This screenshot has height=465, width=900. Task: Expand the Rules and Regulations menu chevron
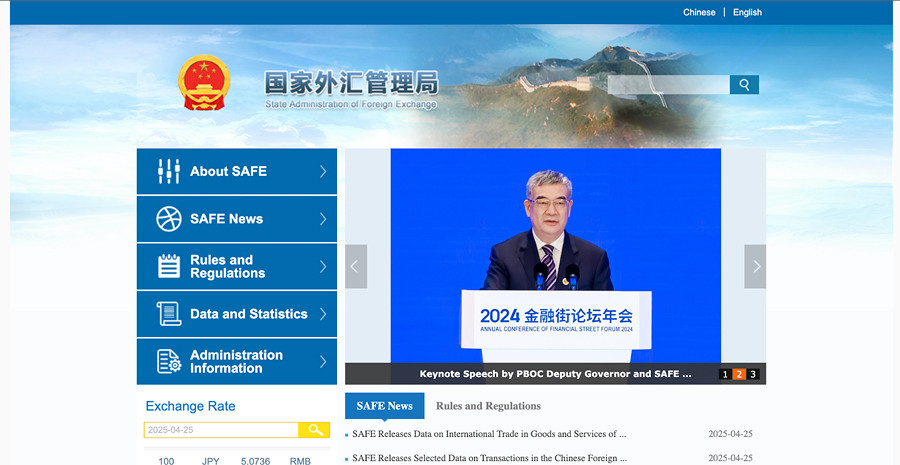point(323,266)
